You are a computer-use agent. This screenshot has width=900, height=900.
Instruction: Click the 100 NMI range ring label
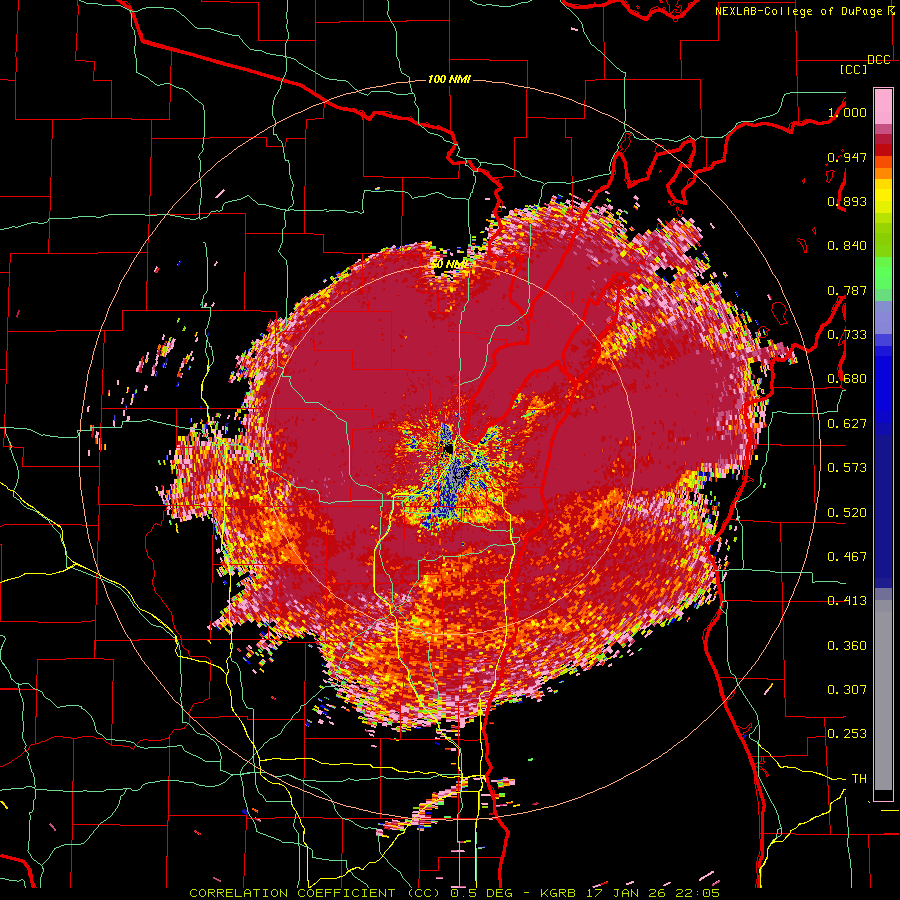coord(449,79)
